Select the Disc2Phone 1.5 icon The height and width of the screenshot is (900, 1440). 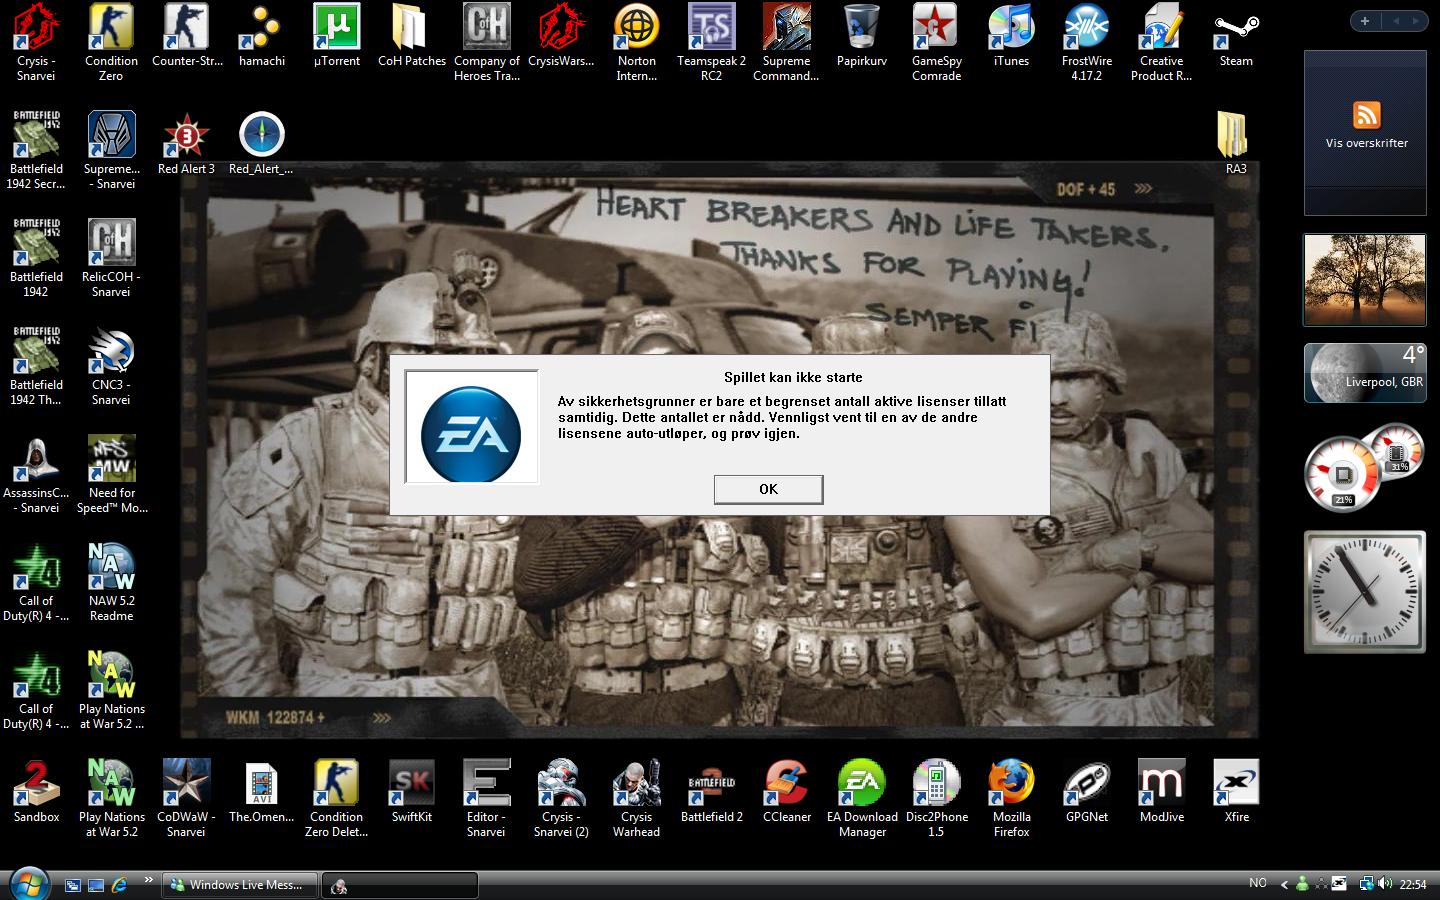936,798
